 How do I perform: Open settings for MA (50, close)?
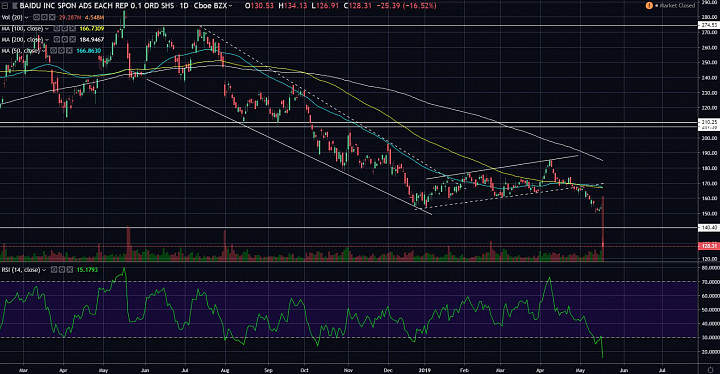[x=62, y=51]
